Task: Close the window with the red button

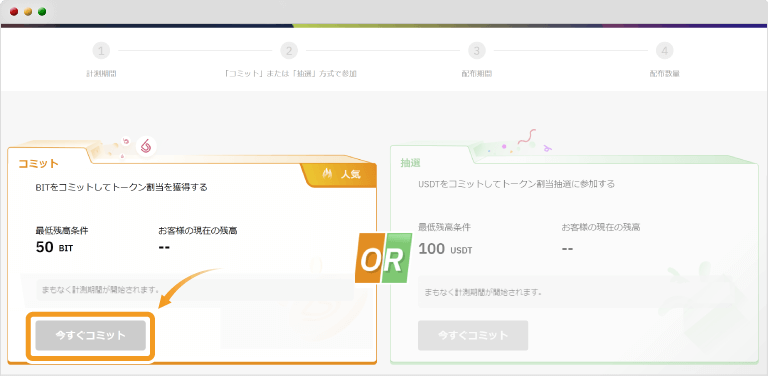Action: 14,11
